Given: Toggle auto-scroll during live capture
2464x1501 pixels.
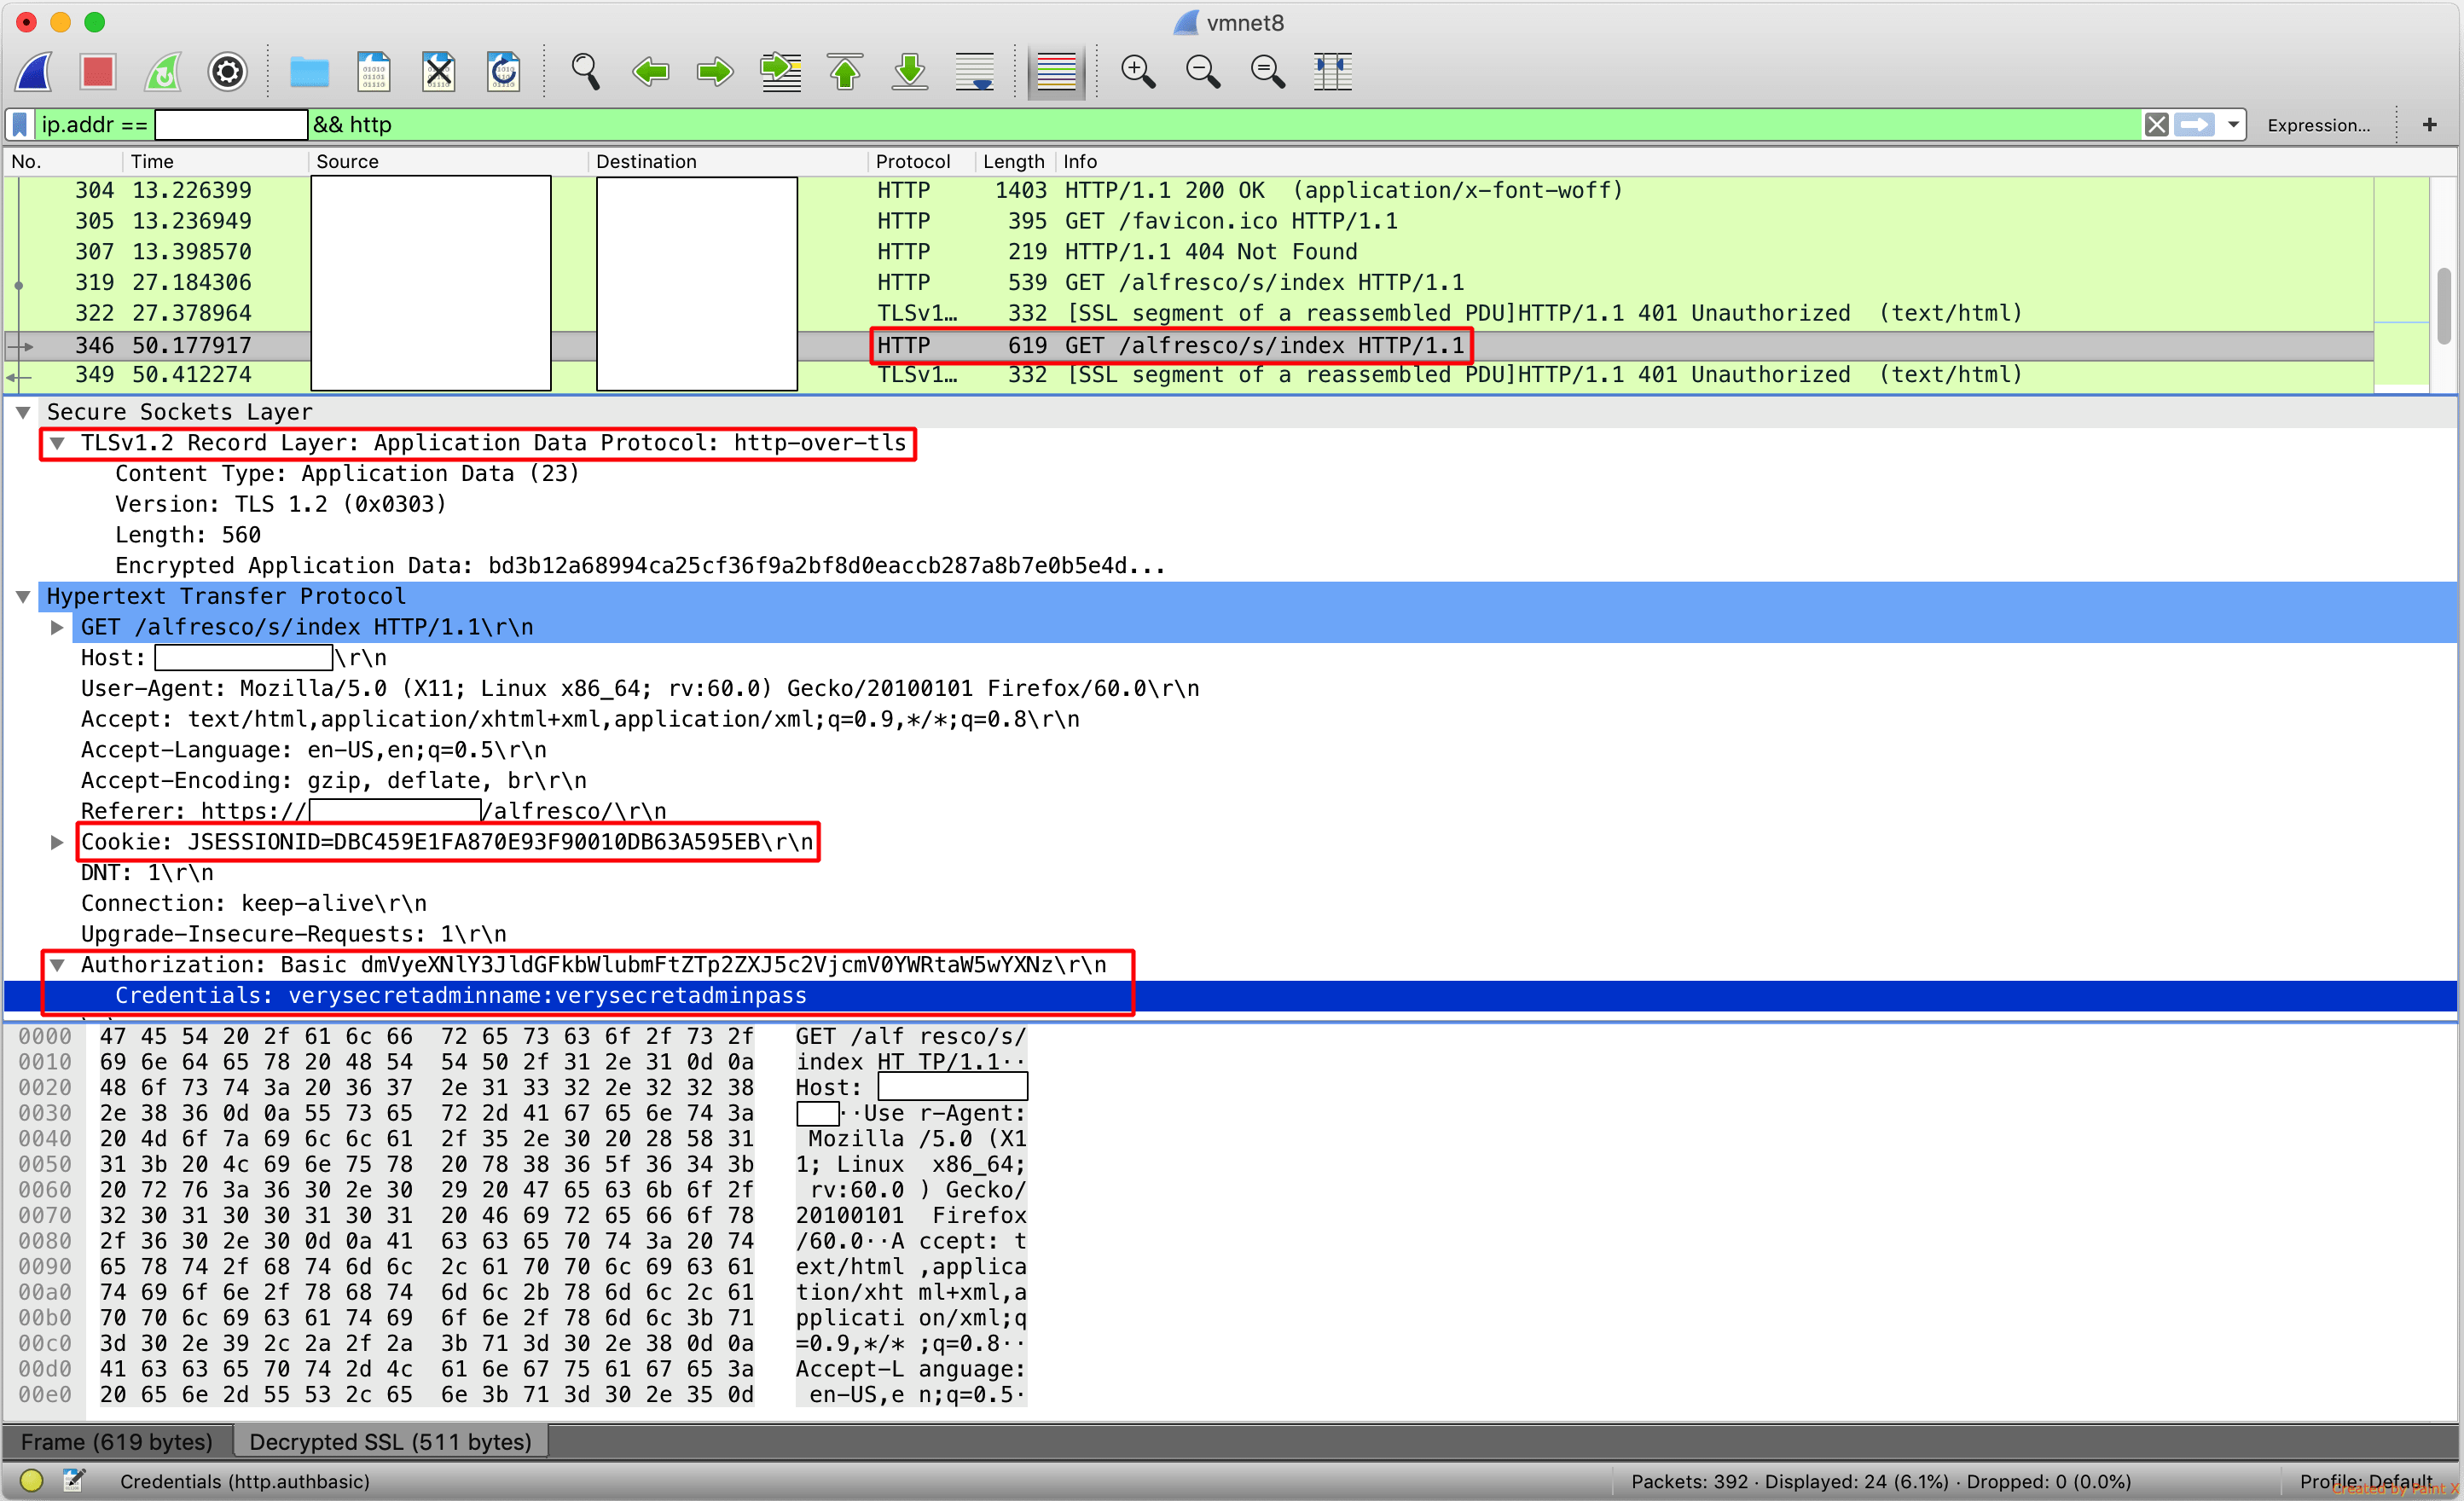Looking at the screenshot, I should tap(975, 72).
